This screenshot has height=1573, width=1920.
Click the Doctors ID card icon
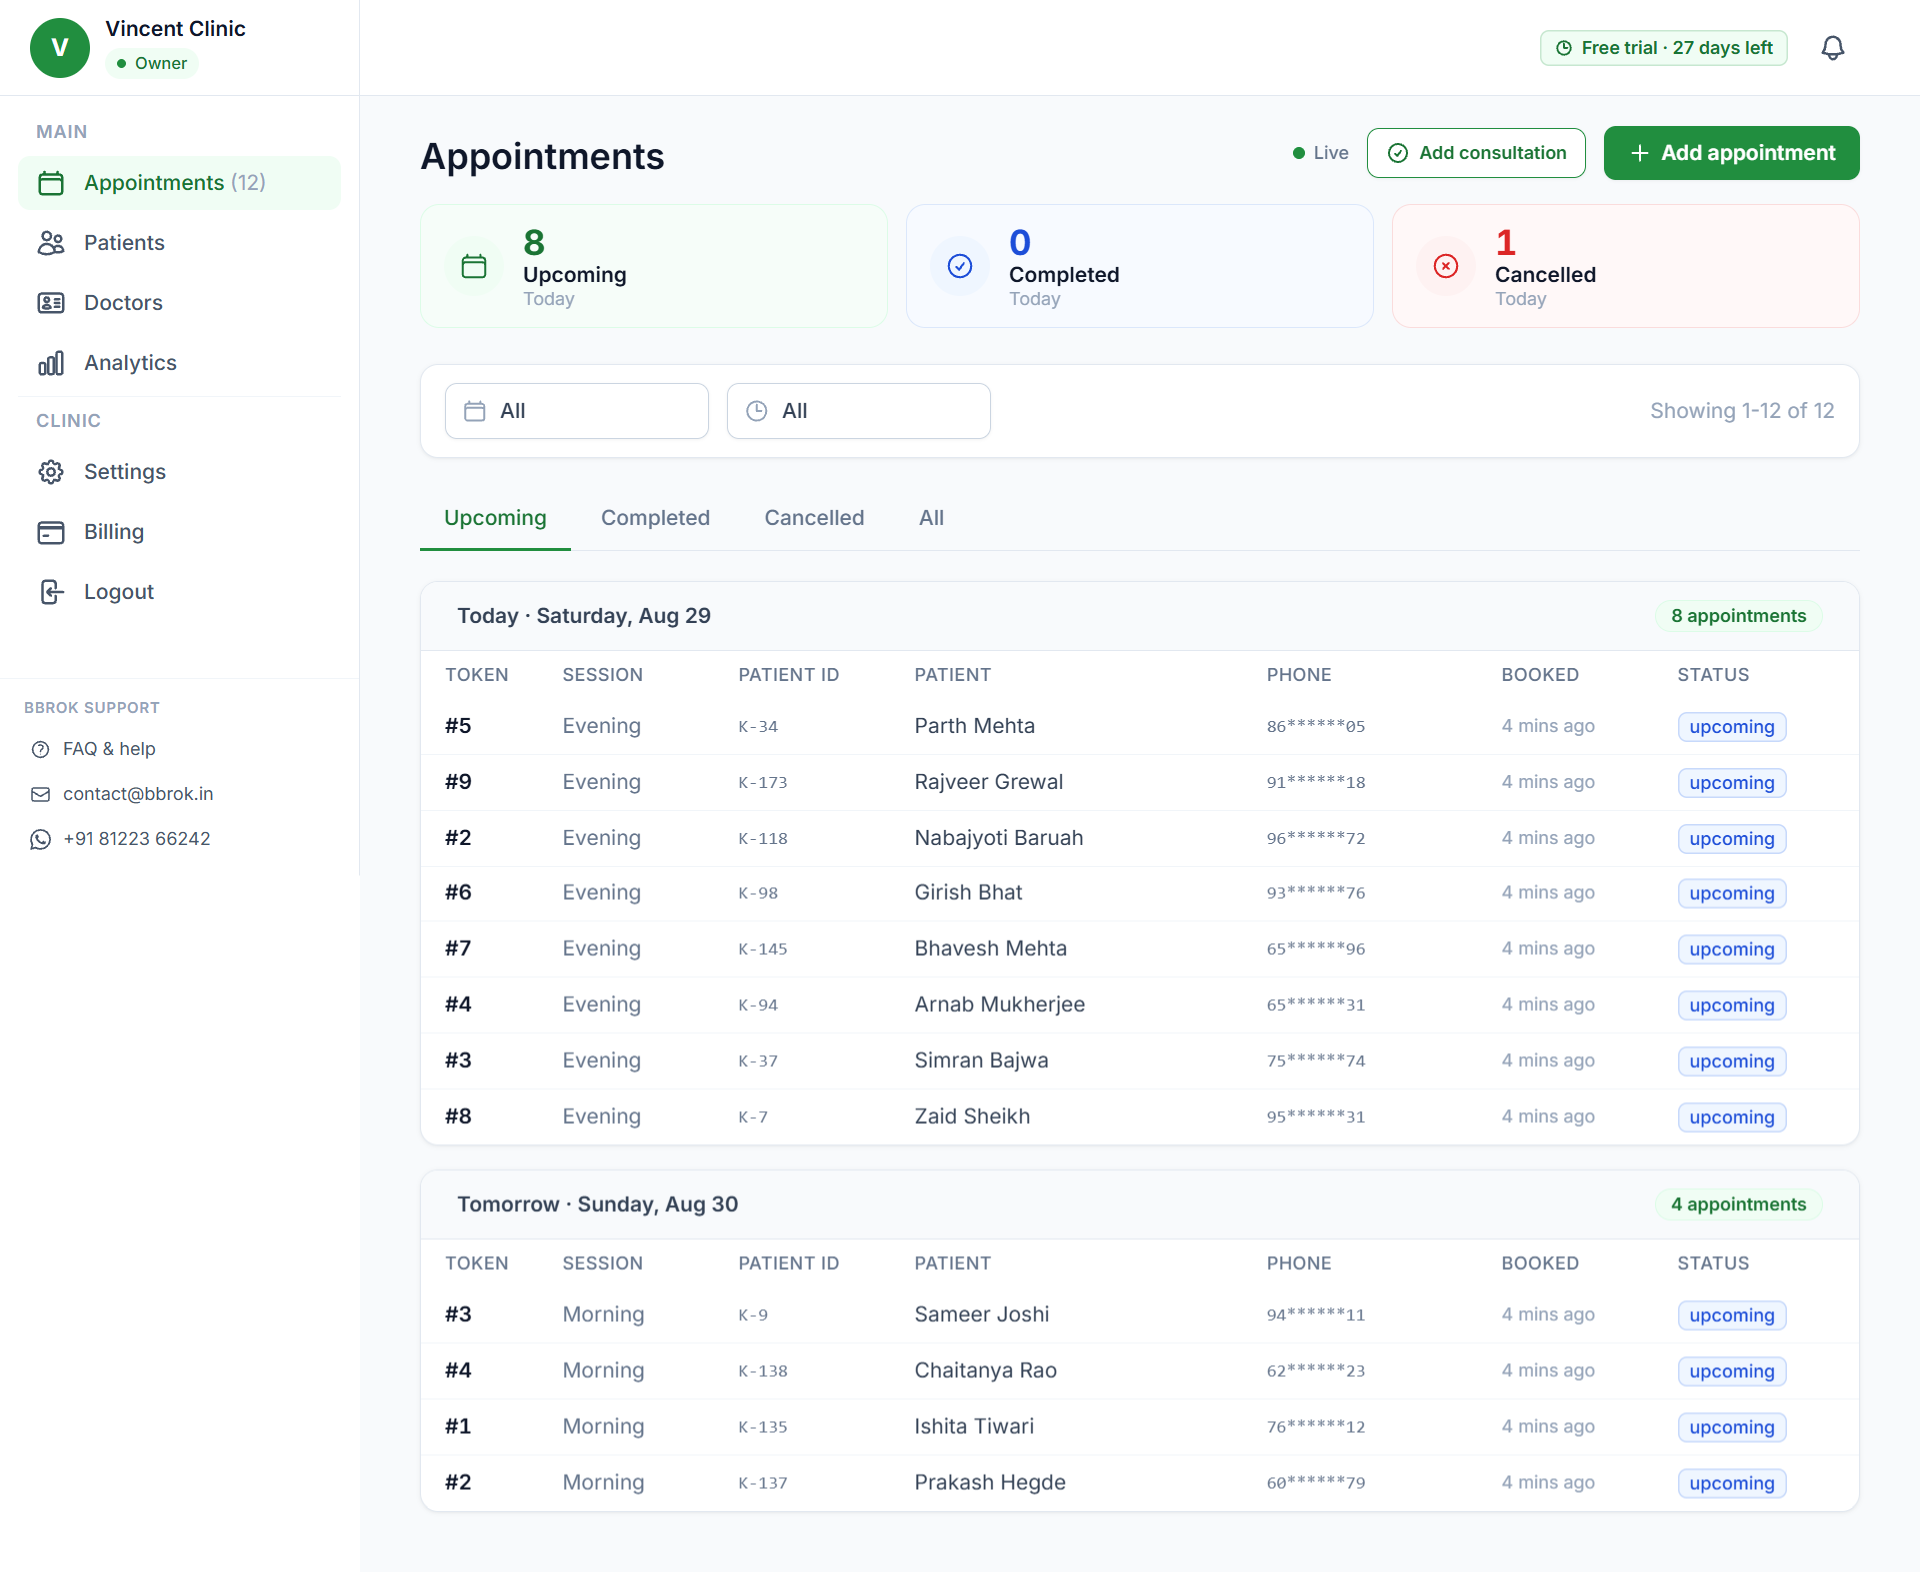tap(51, 303)
